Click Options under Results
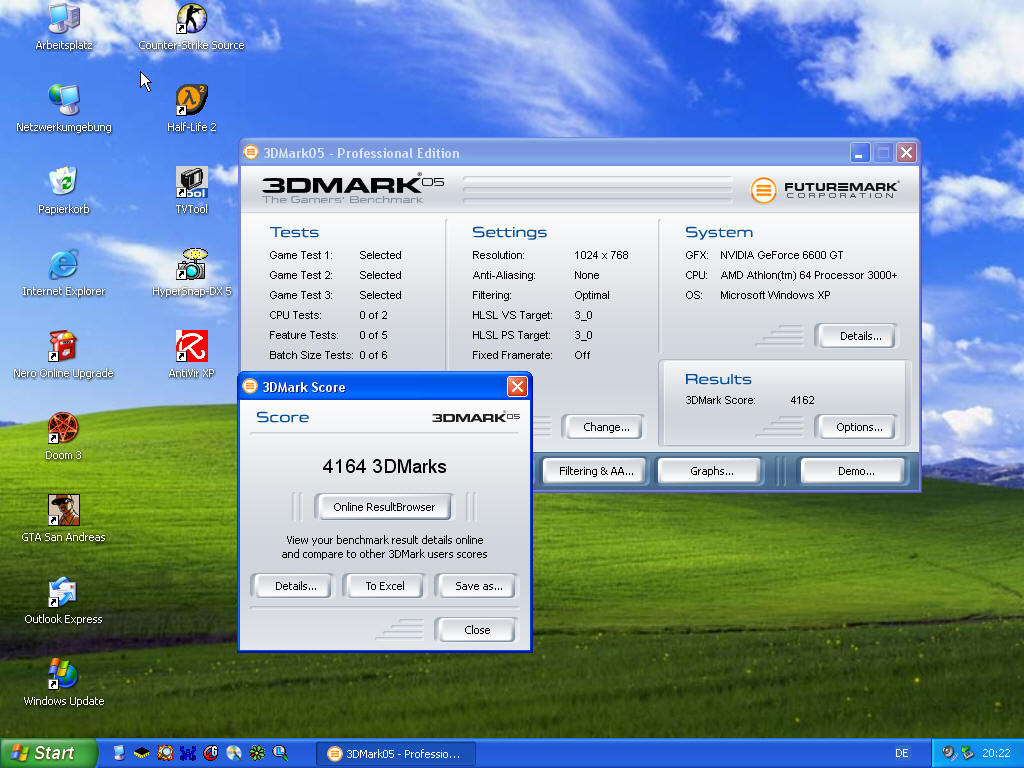Screen dimensions: 1024x768 click(x=859, y=427)
